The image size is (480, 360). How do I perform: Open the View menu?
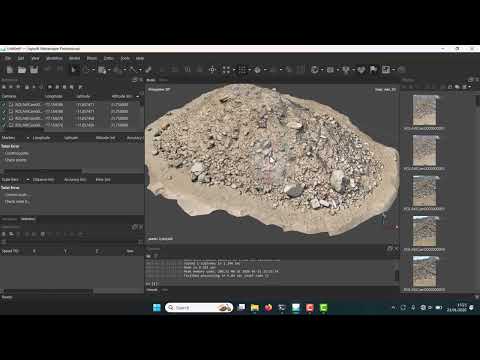pos(35,58)
